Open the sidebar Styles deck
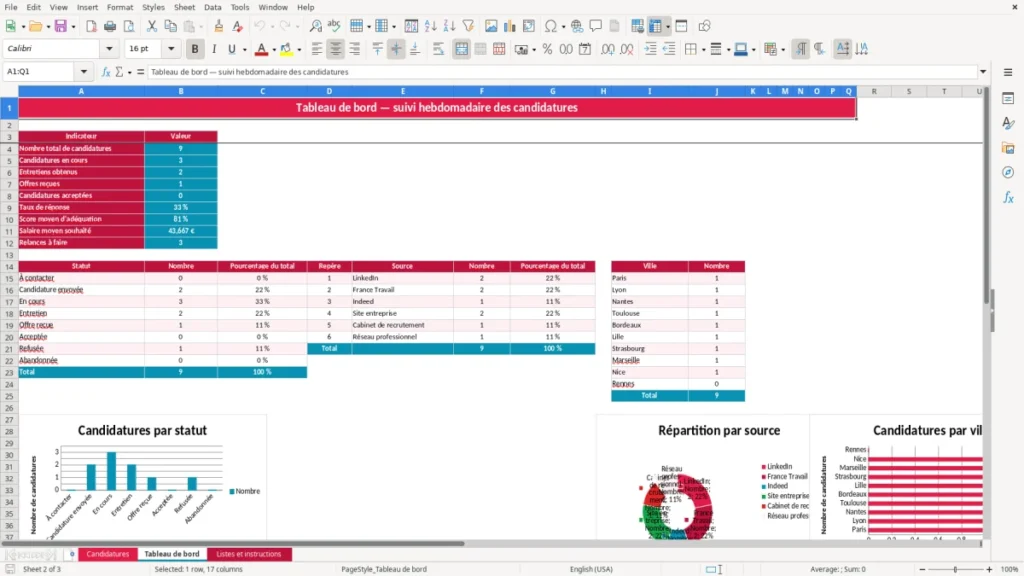1024x576 pixels. pos(1008,123)
